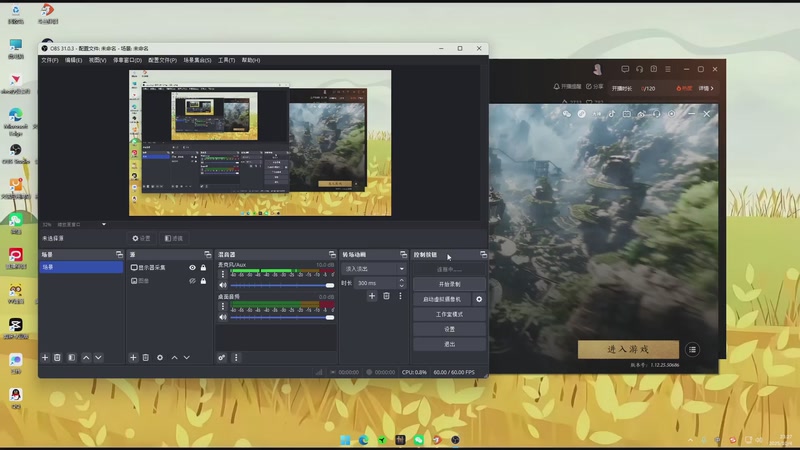The height and width of the screenshot is (450, 800).
Task: Click the yellow enter game button in launcher
Action: [x=628, y=349]
